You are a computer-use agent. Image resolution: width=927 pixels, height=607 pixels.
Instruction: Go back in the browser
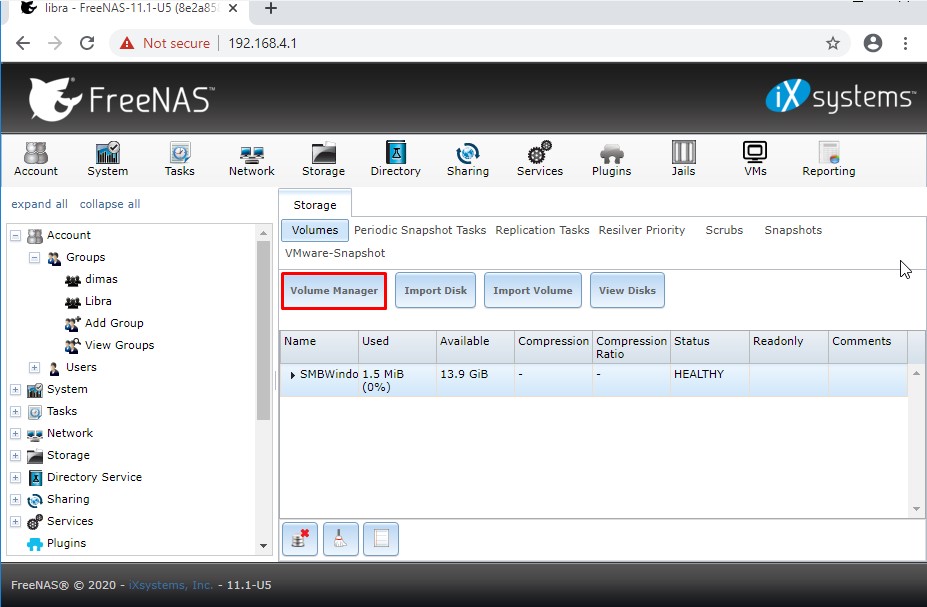click(23, 43)
